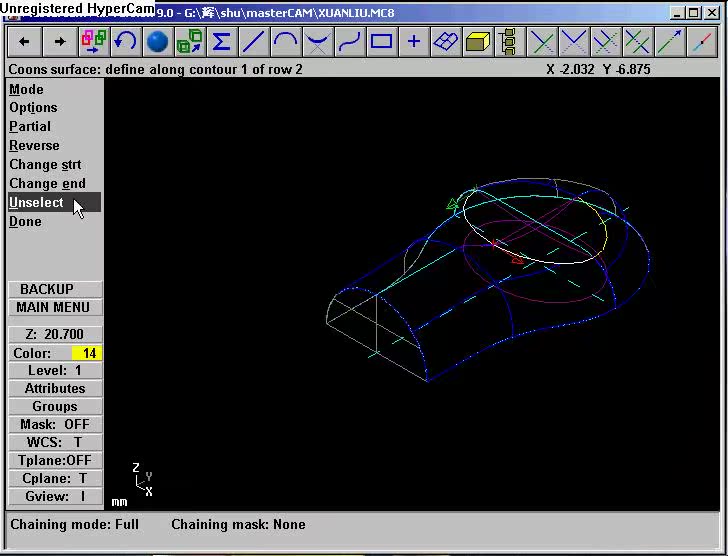
Task: Click the Chaining mask: None status text
Action: tap(238, 524)
